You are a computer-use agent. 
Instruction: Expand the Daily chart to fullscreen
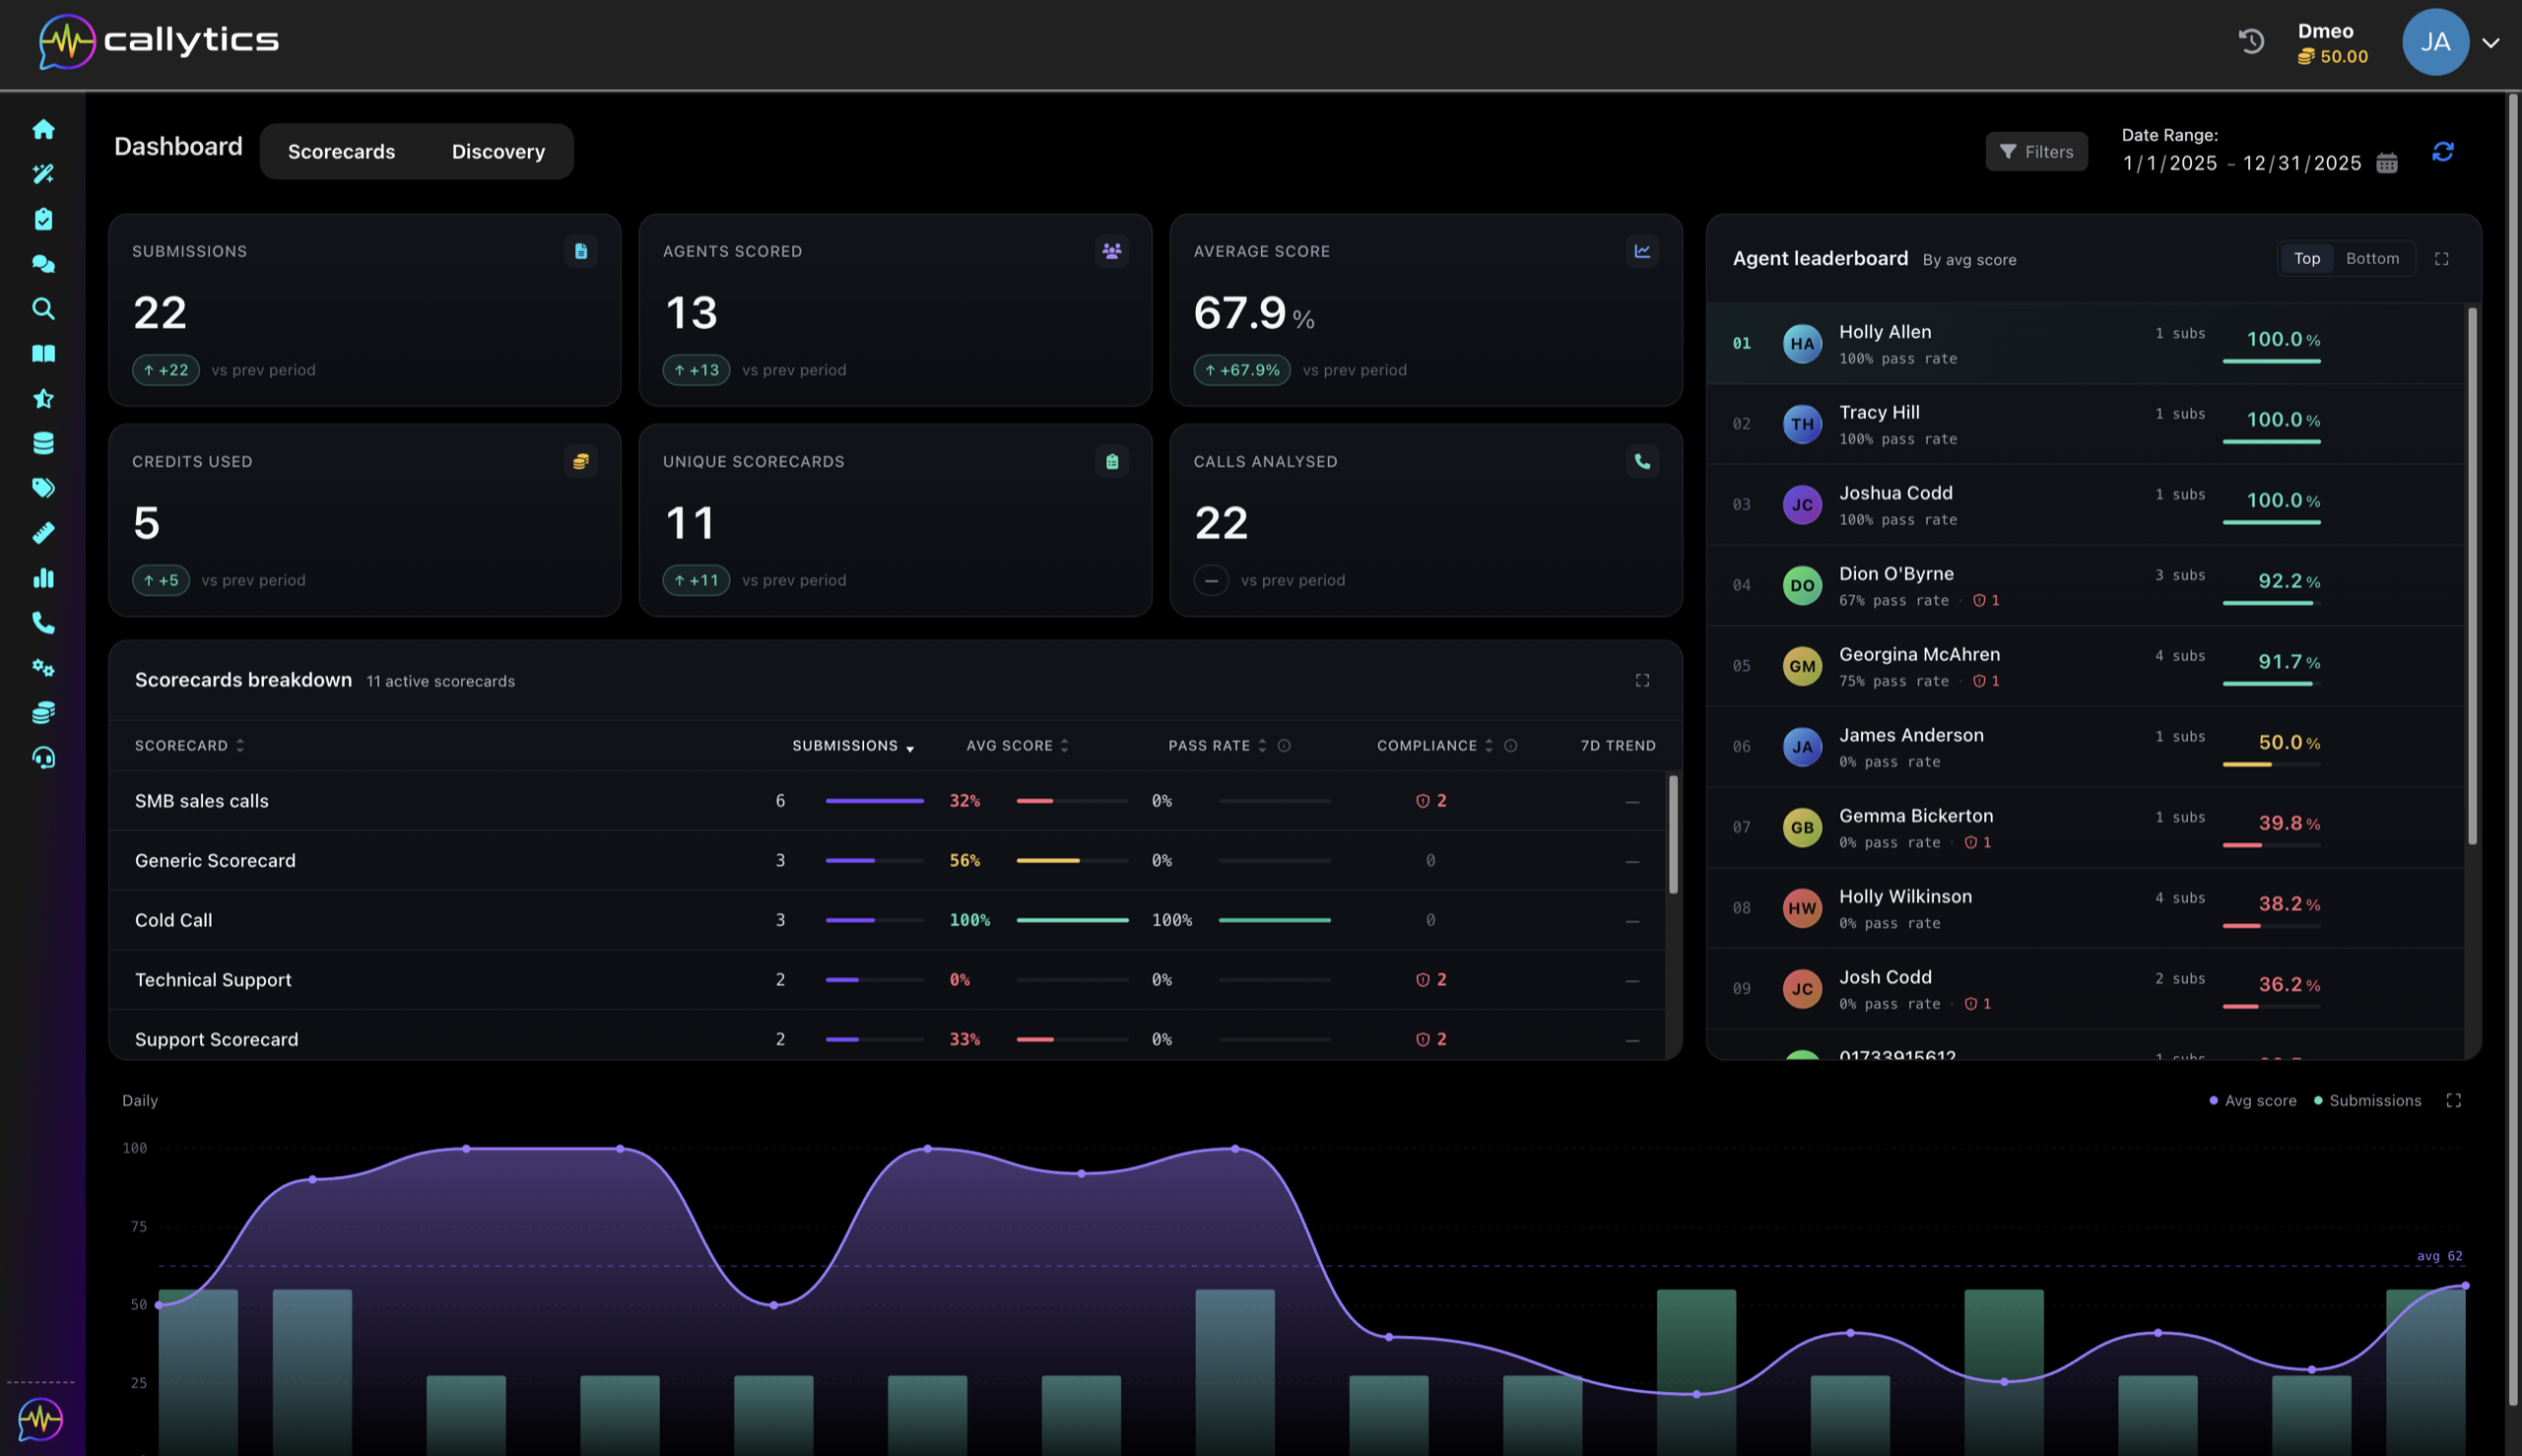[2454, 1100]
